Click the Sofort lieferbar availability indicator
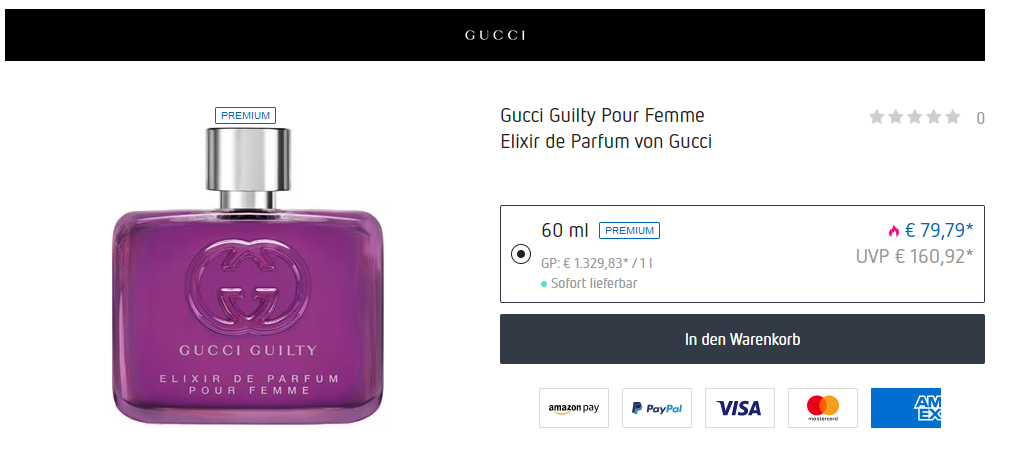Image resolution: width=1017 pixels, height=450 pixels. click(x=590, y=283)
